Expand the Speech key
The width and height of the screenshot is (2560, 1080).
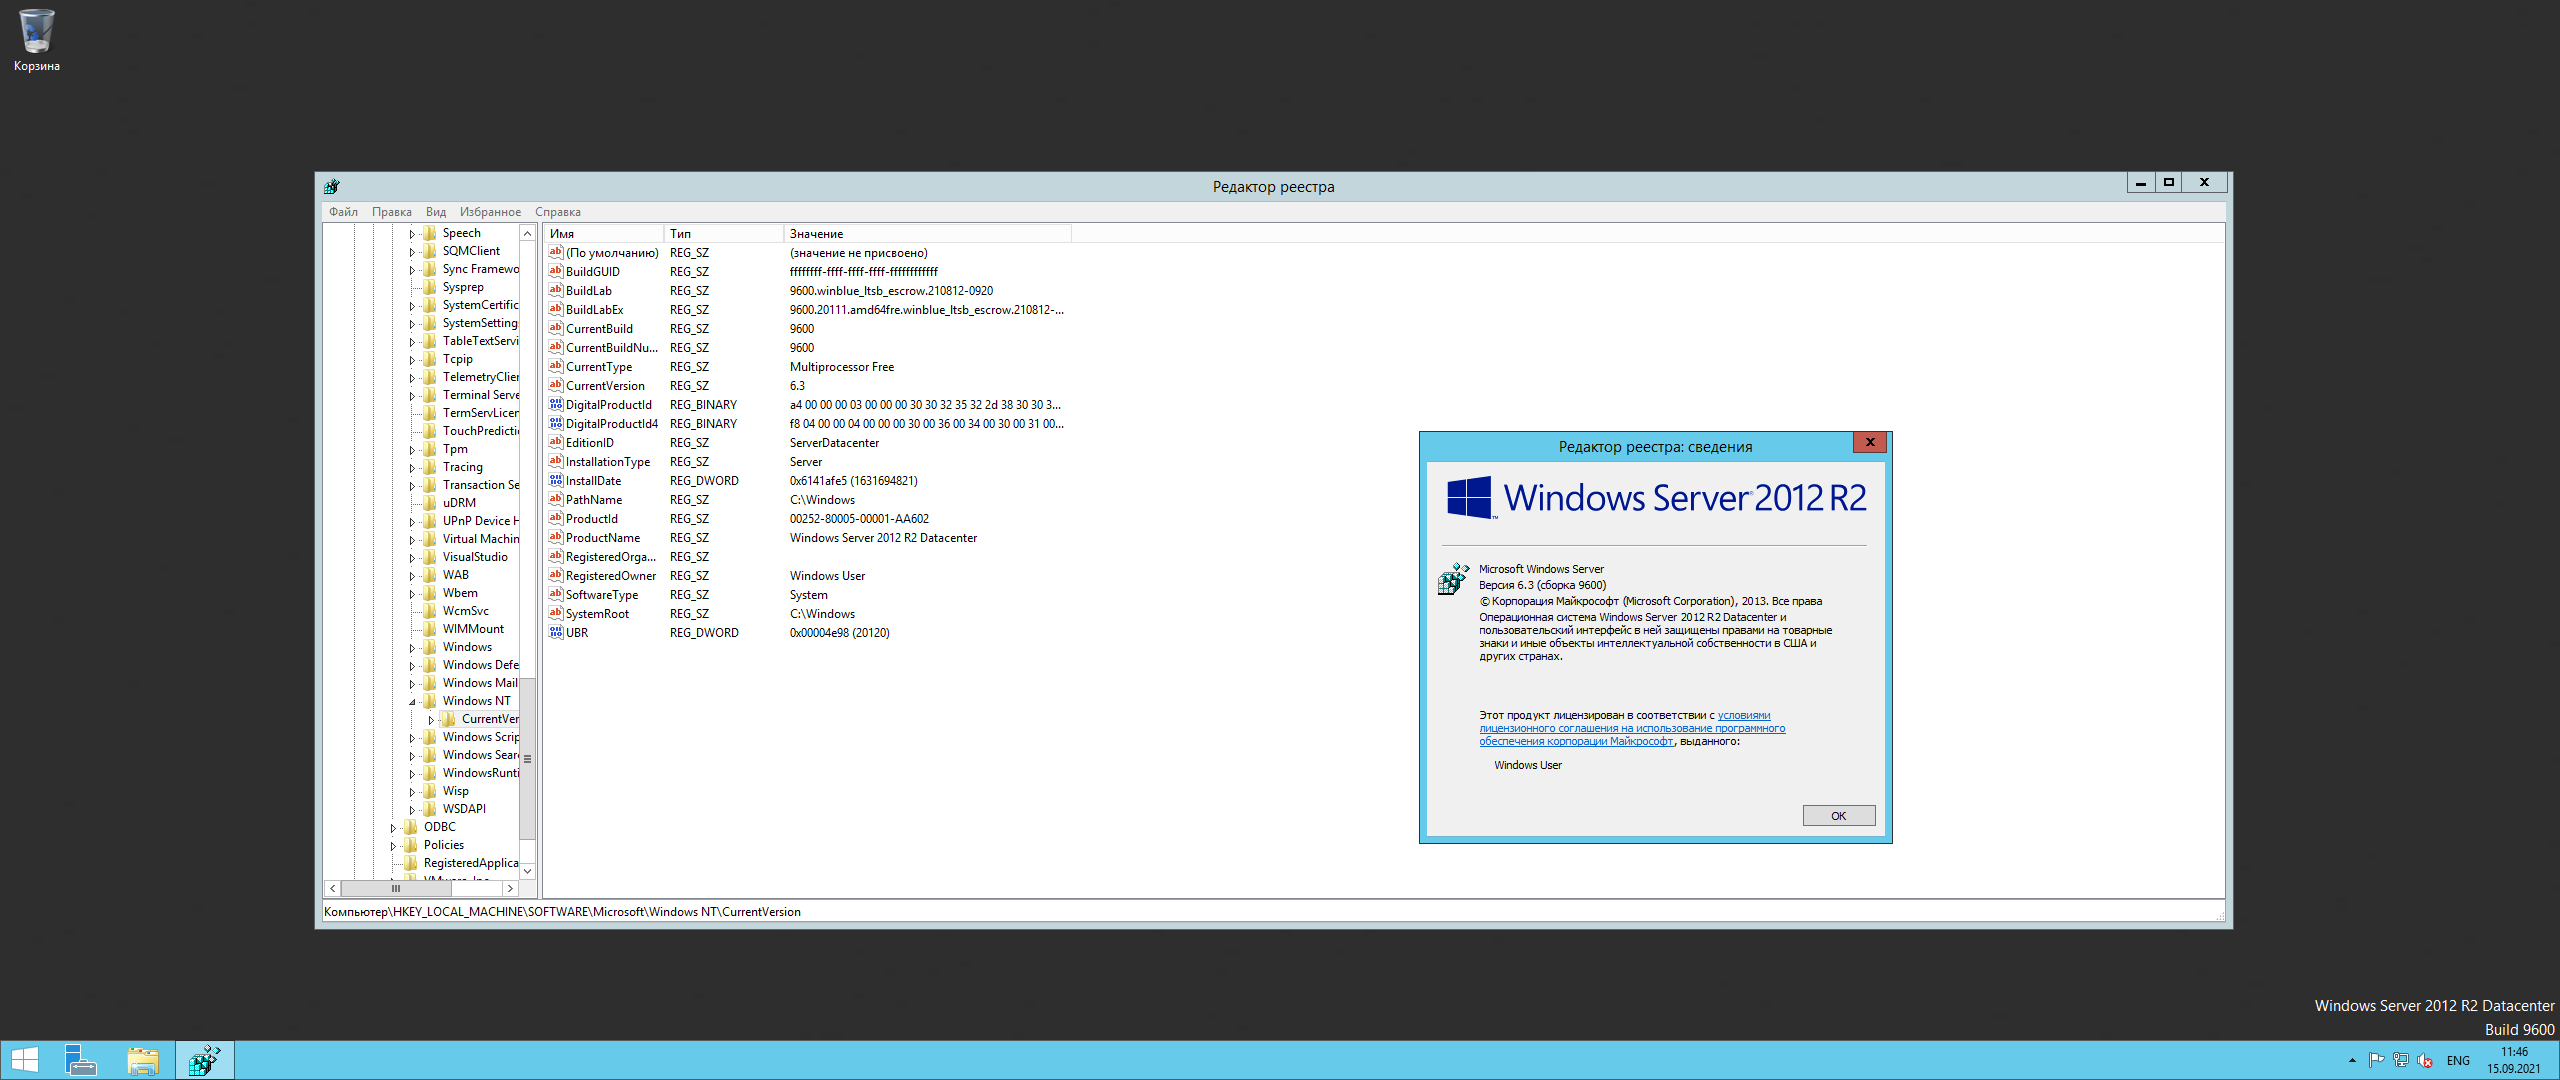coord(411,234)
